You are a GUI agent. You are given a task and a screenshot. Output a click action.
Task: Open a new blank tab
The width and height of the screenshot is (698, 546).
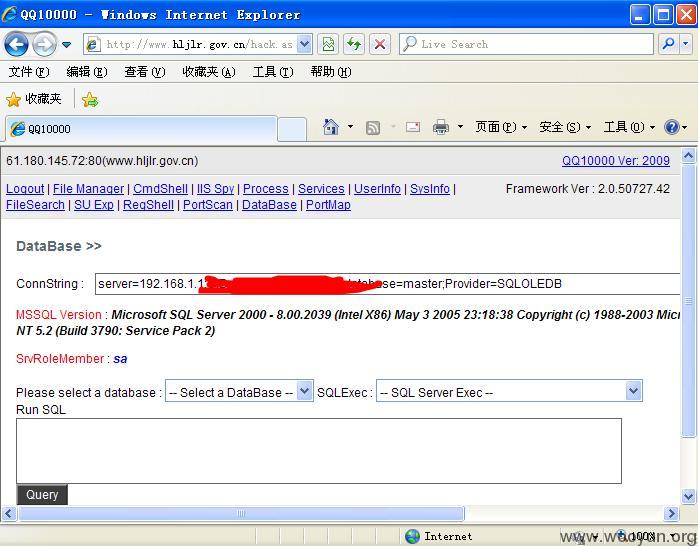(x=292, y=129)
